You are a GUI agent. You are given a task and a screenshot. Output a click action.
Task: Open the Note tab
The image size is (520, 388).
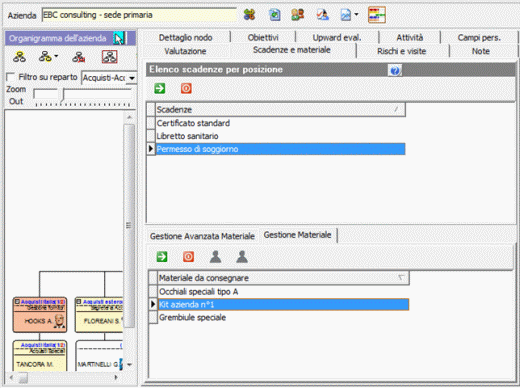481,51
